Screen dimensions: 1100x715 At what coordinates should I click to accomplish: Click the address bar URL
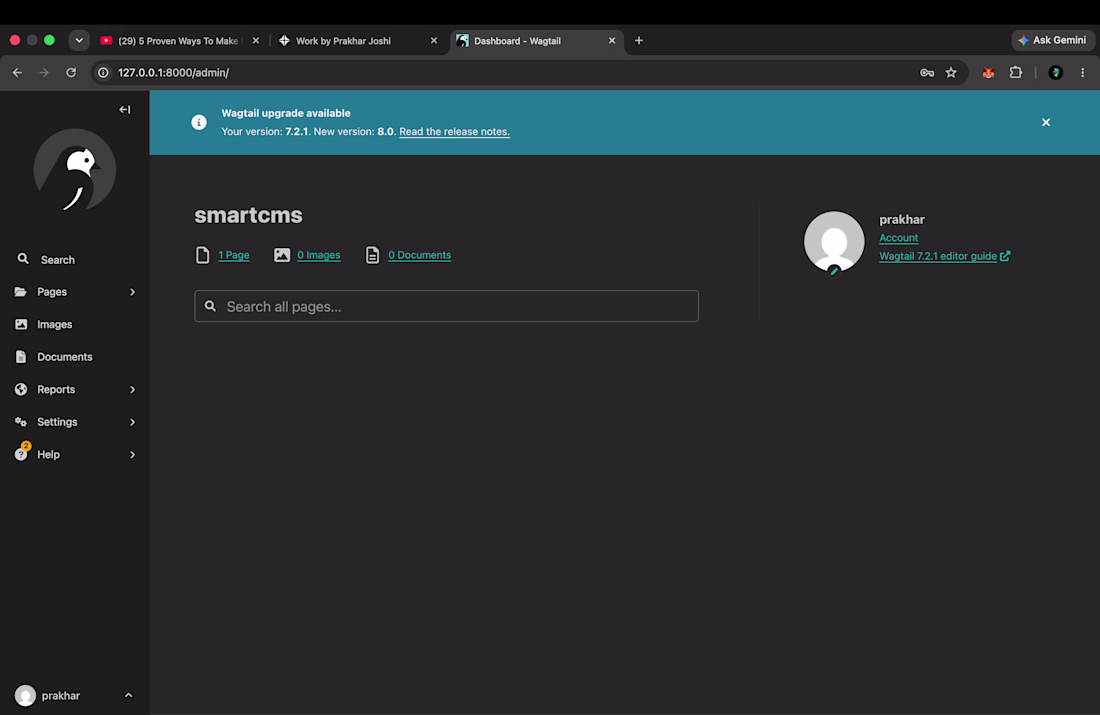(x=173, y=72)
